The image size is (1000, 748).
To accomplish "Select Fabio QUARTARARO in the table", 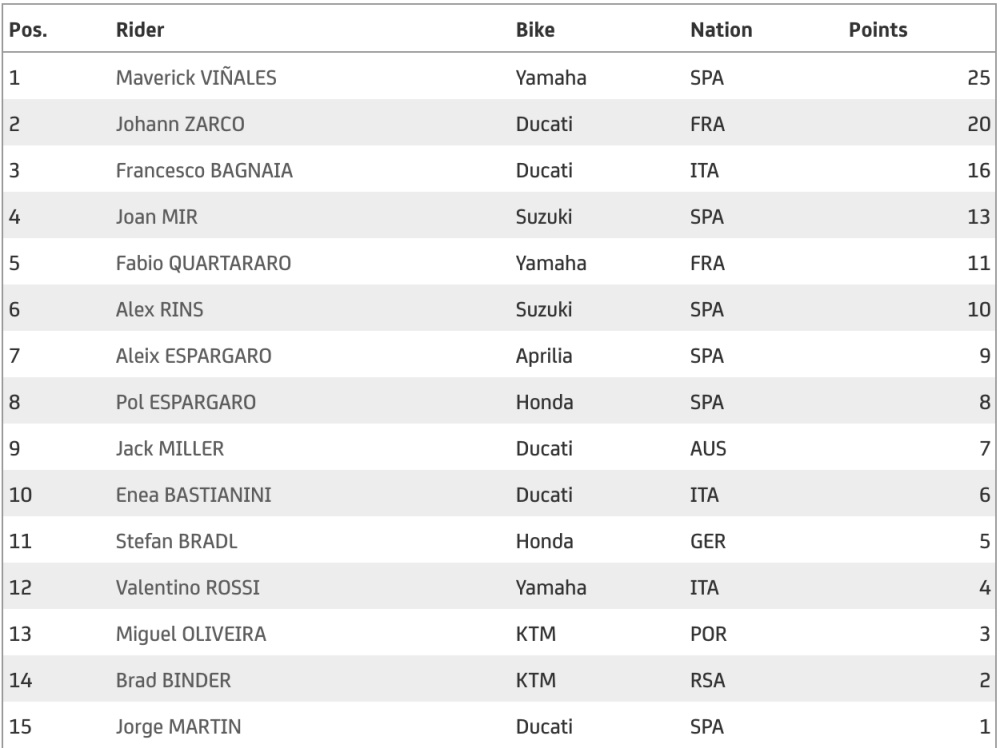I will point(203,263).
